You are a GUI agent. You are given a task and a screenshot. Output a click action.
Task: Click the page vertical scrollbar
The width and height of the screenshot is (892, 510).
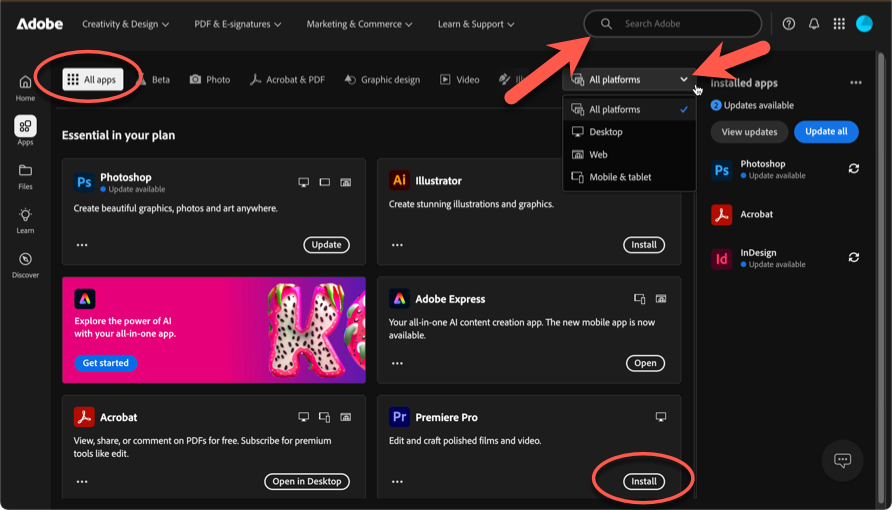click(881, 279)
